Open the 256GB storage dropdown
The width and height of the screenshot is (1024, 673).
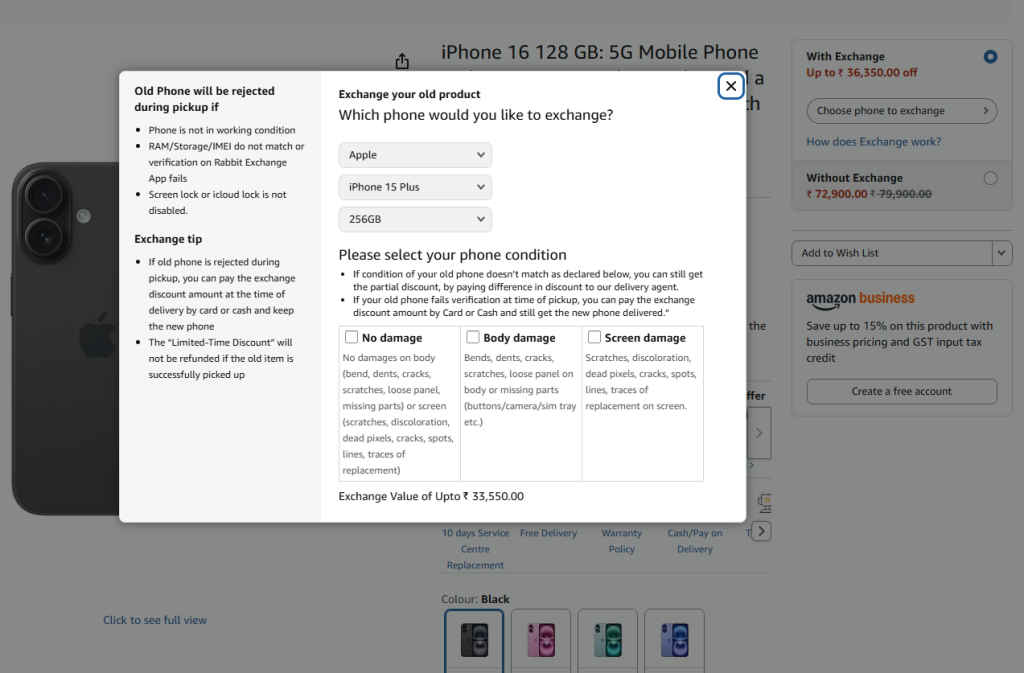[x=415, y=219]
